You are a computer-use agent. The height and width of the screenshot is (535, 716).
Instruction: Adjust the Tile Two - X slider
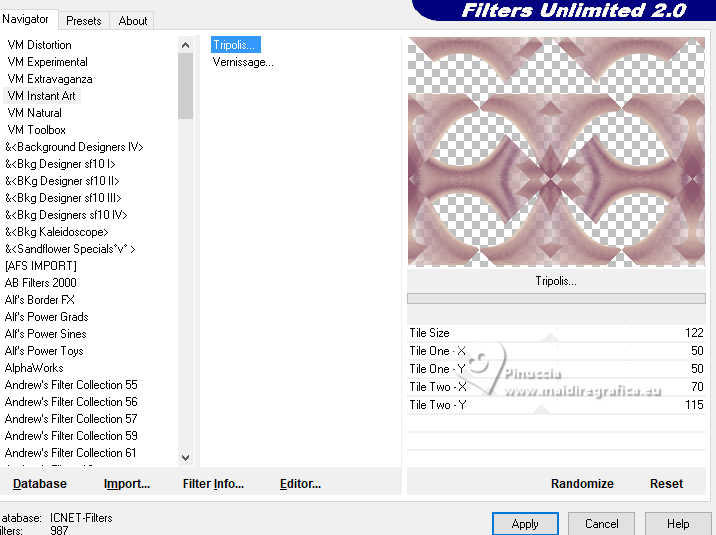point(556,387)
